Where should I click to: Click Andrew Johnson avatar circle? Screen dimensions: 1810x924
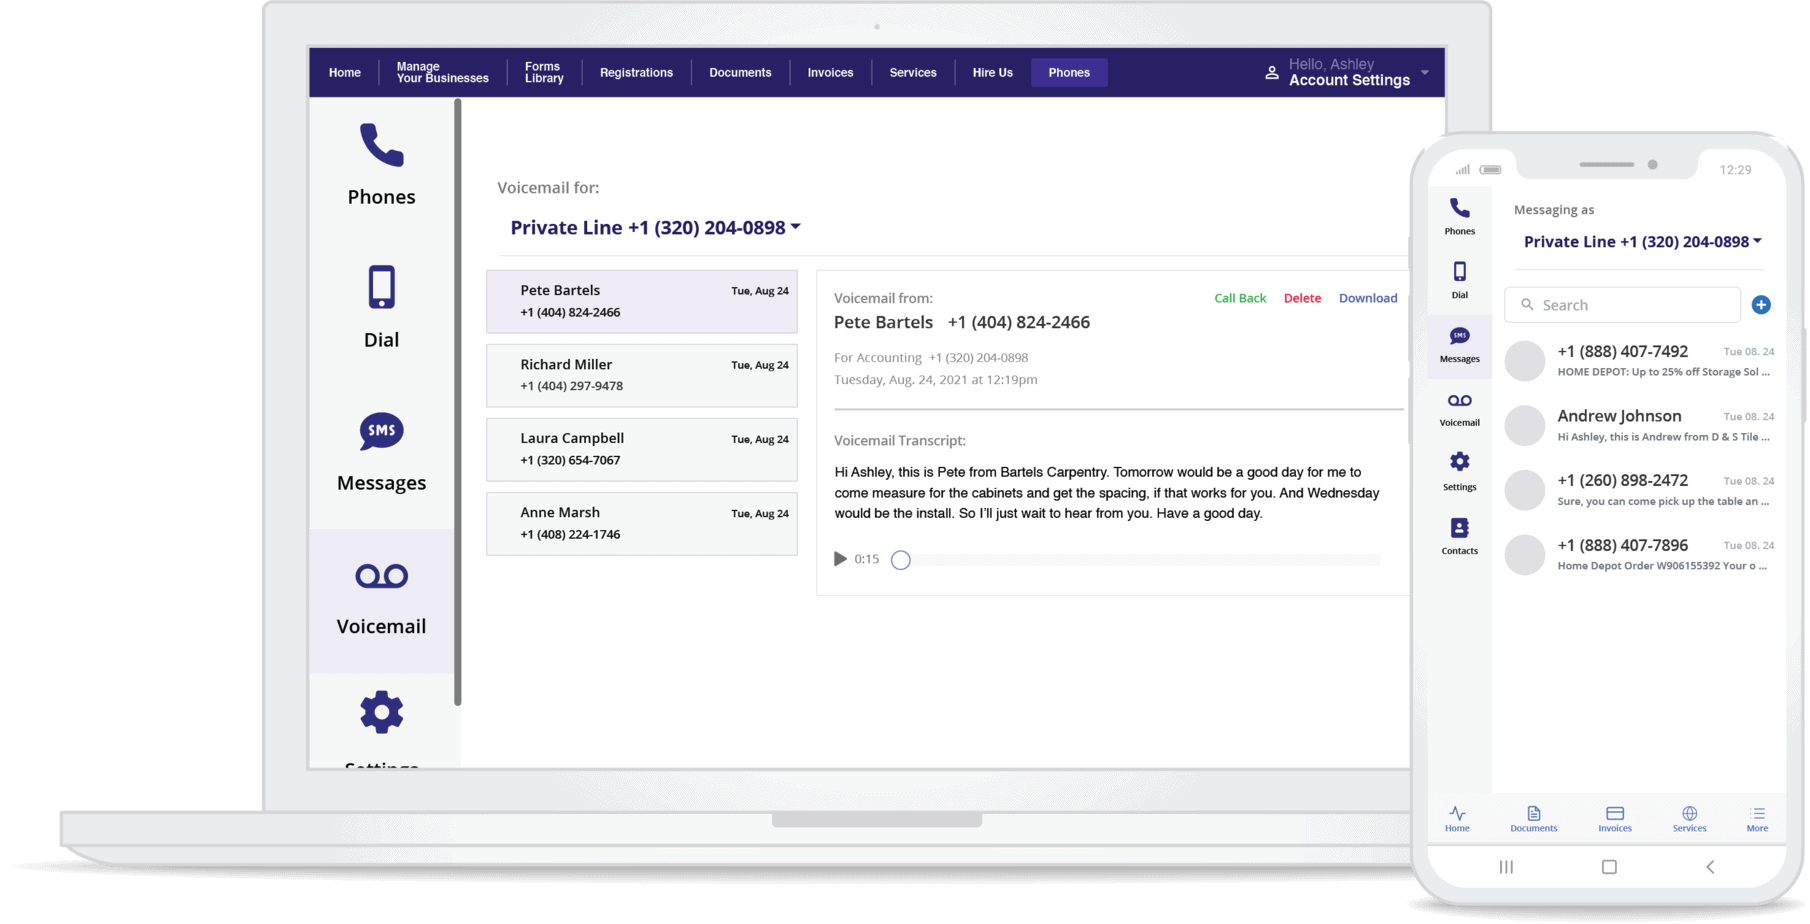coord(1525,425)
